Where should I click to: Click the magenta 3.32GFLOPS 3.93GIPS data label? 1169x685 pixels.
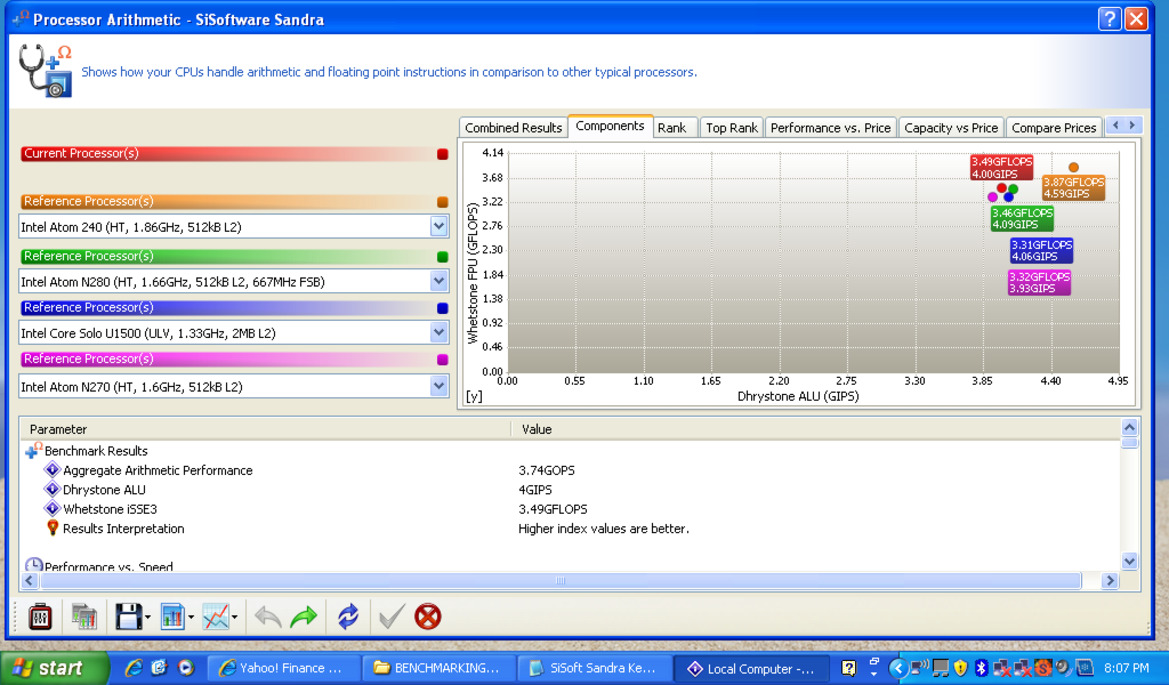(1039, 282)
